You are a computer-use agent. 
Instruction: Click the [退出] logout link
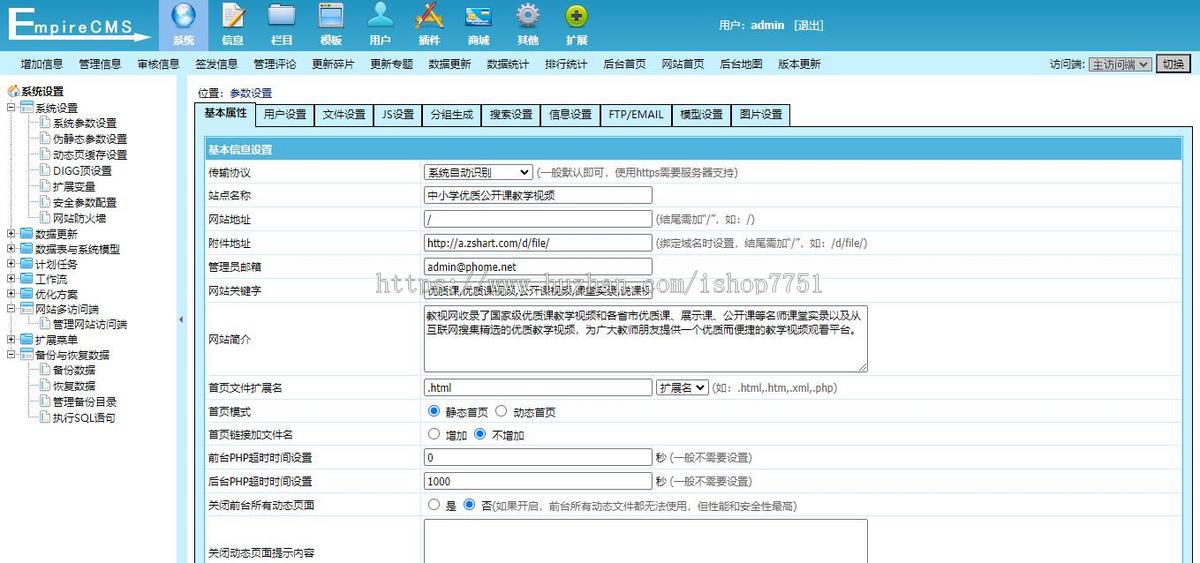(x=809, y=25)
